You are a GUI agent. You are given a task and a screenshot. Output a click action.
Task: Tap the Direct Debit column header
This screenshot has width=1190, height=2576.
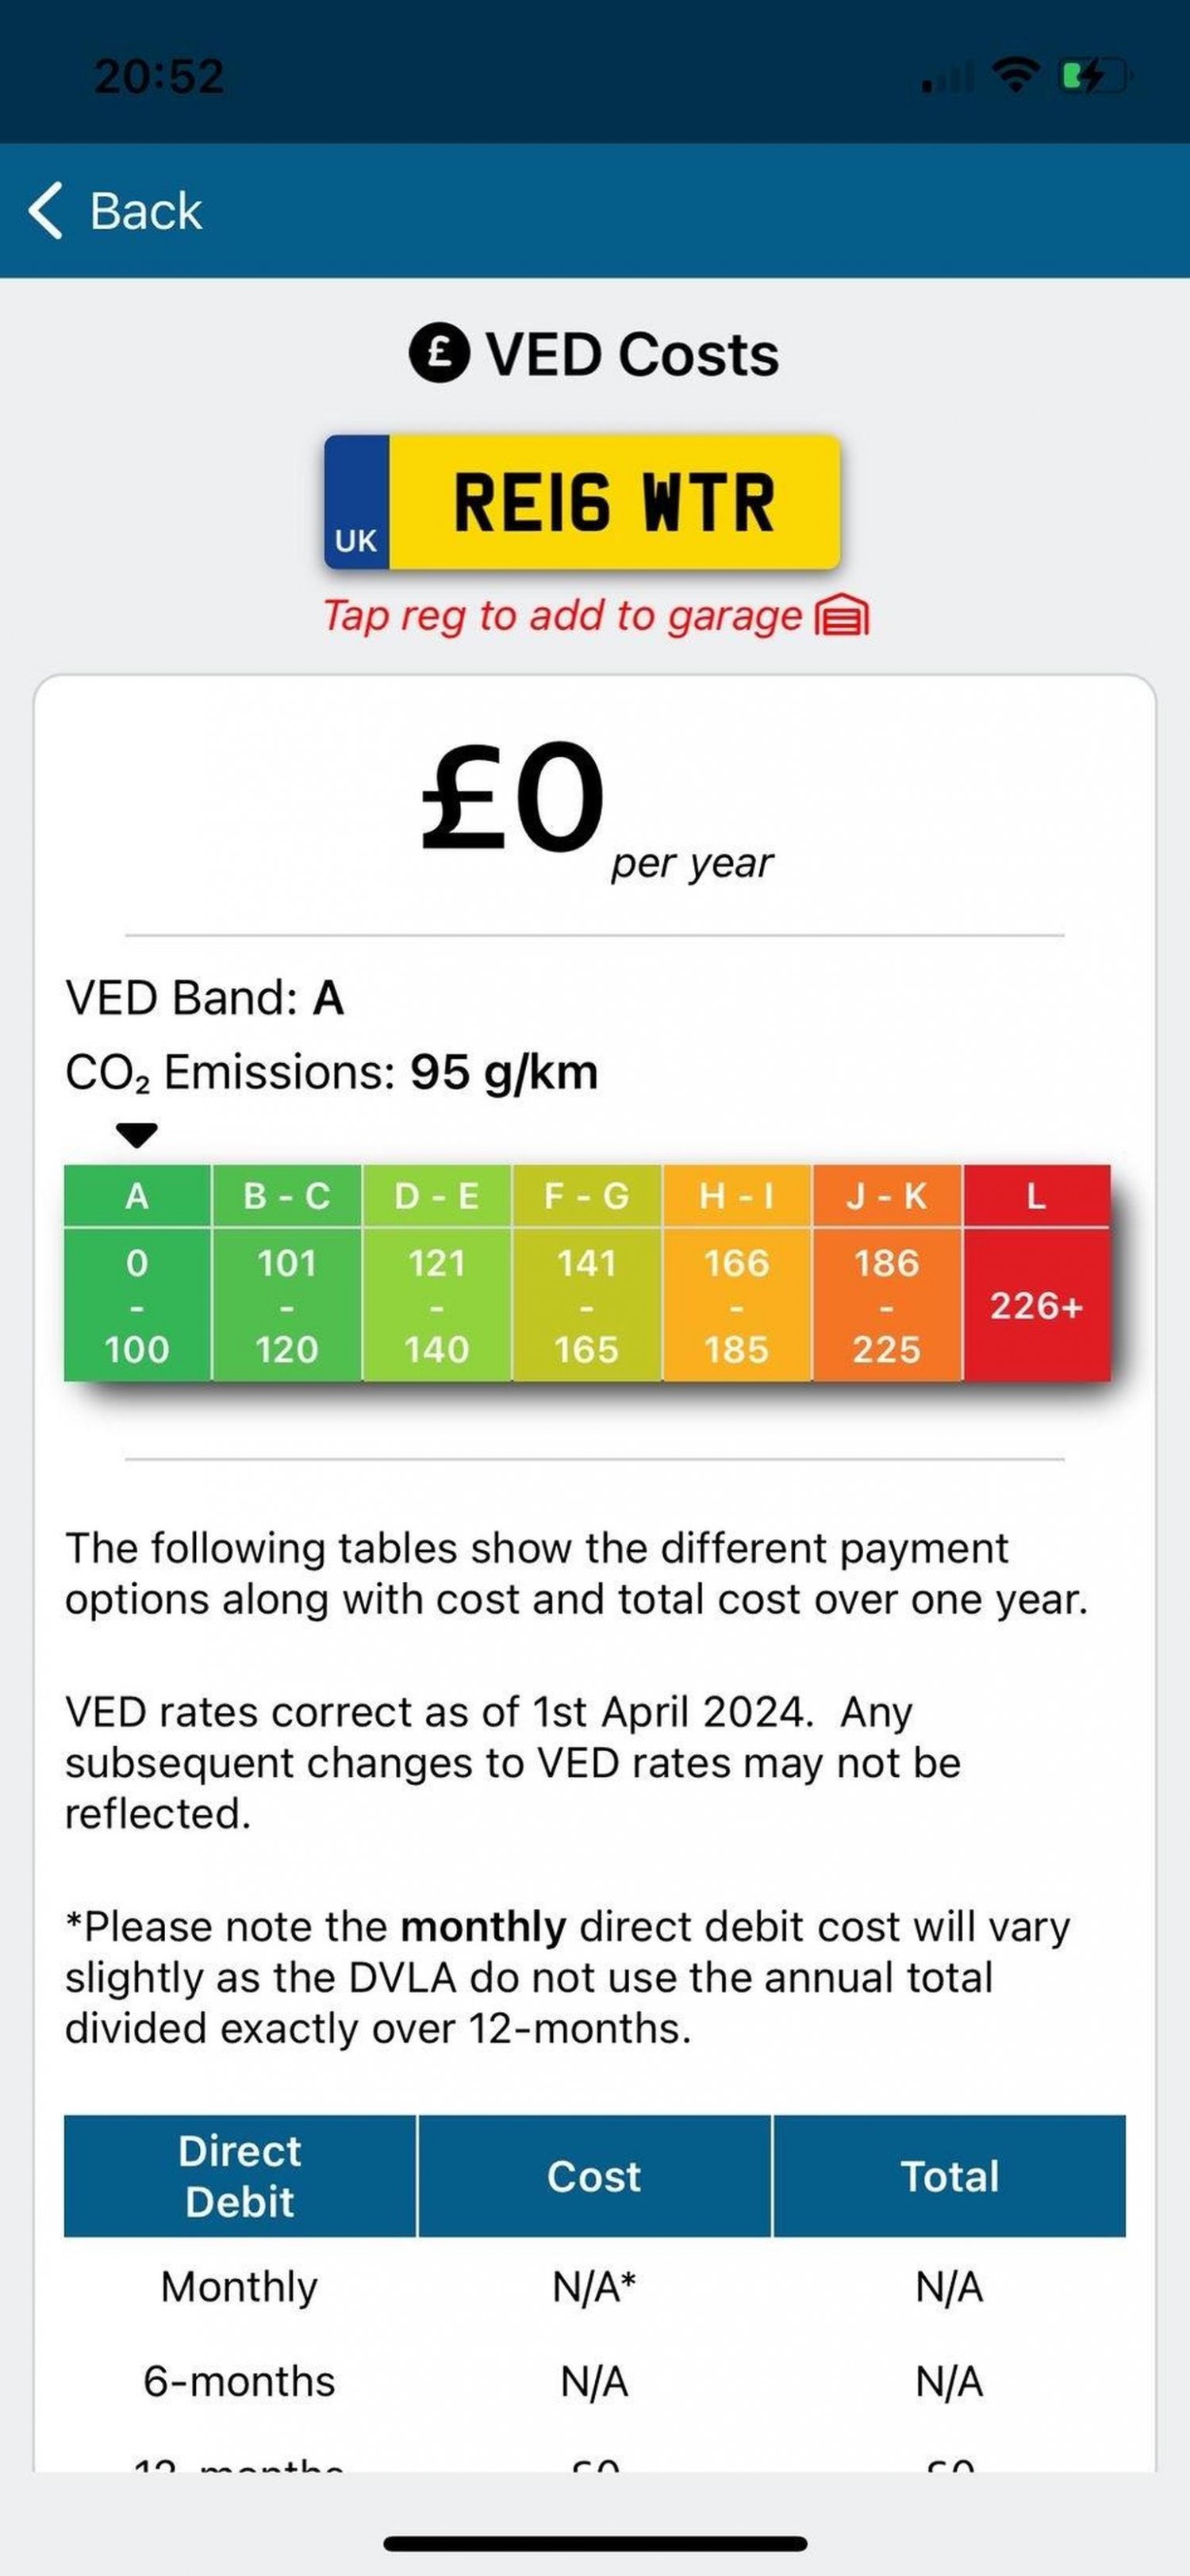click(x=240, y=2176)
